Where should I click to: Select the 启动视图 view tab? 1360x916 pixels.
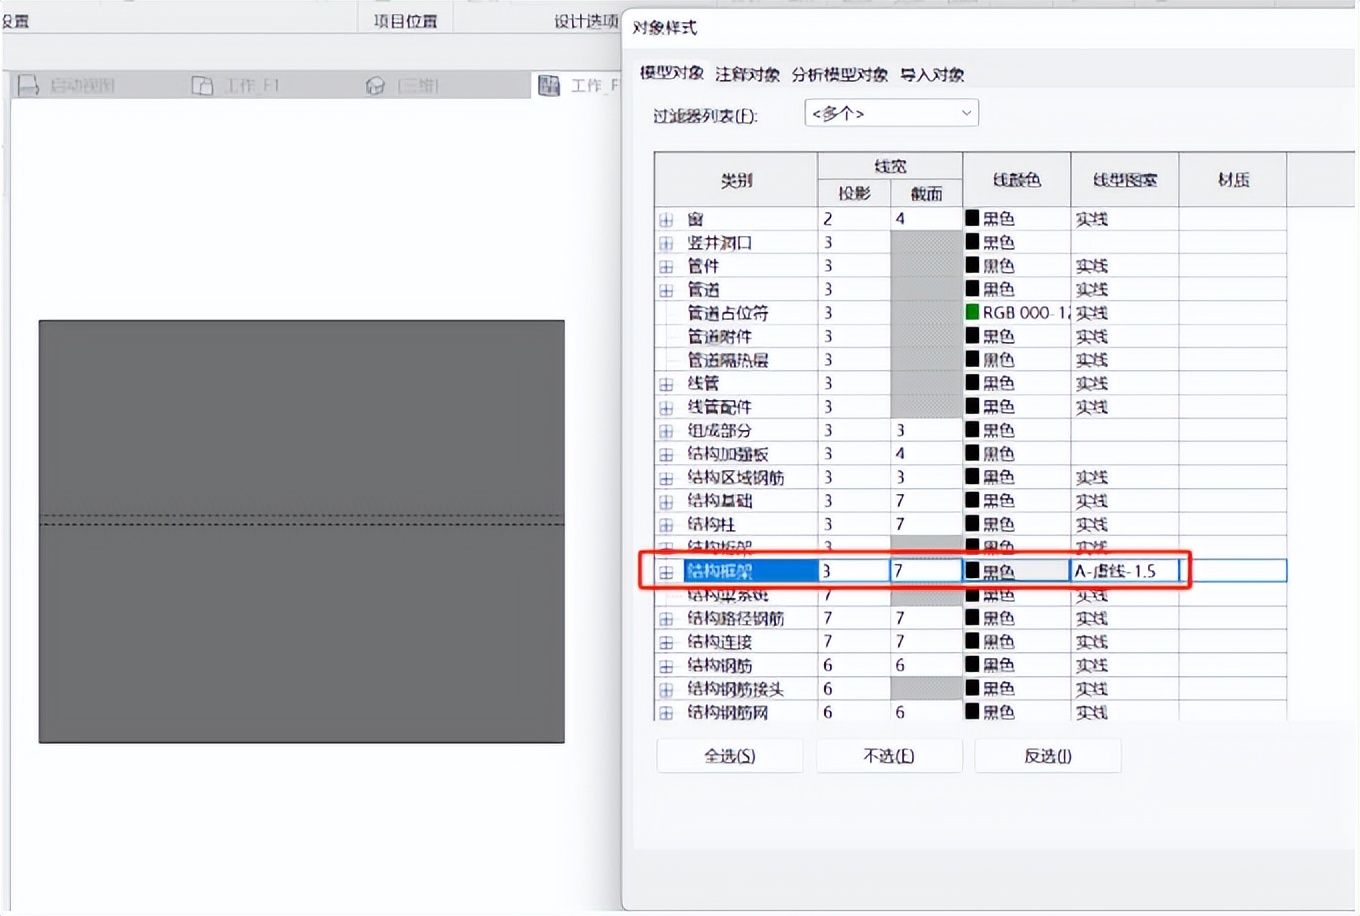82,86
